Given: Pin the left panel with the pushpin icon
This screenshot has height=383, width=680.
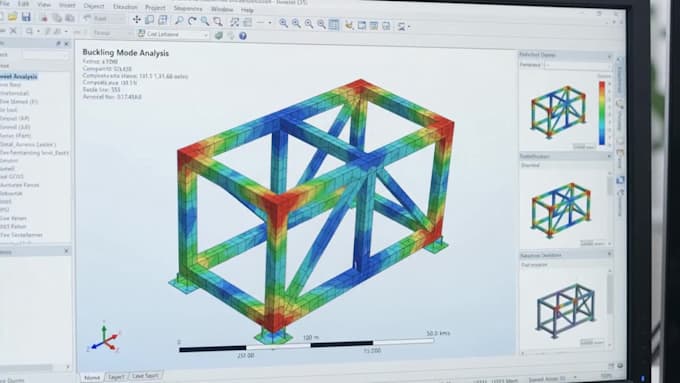Looking at the screenshot, I should tap(58, 44).
